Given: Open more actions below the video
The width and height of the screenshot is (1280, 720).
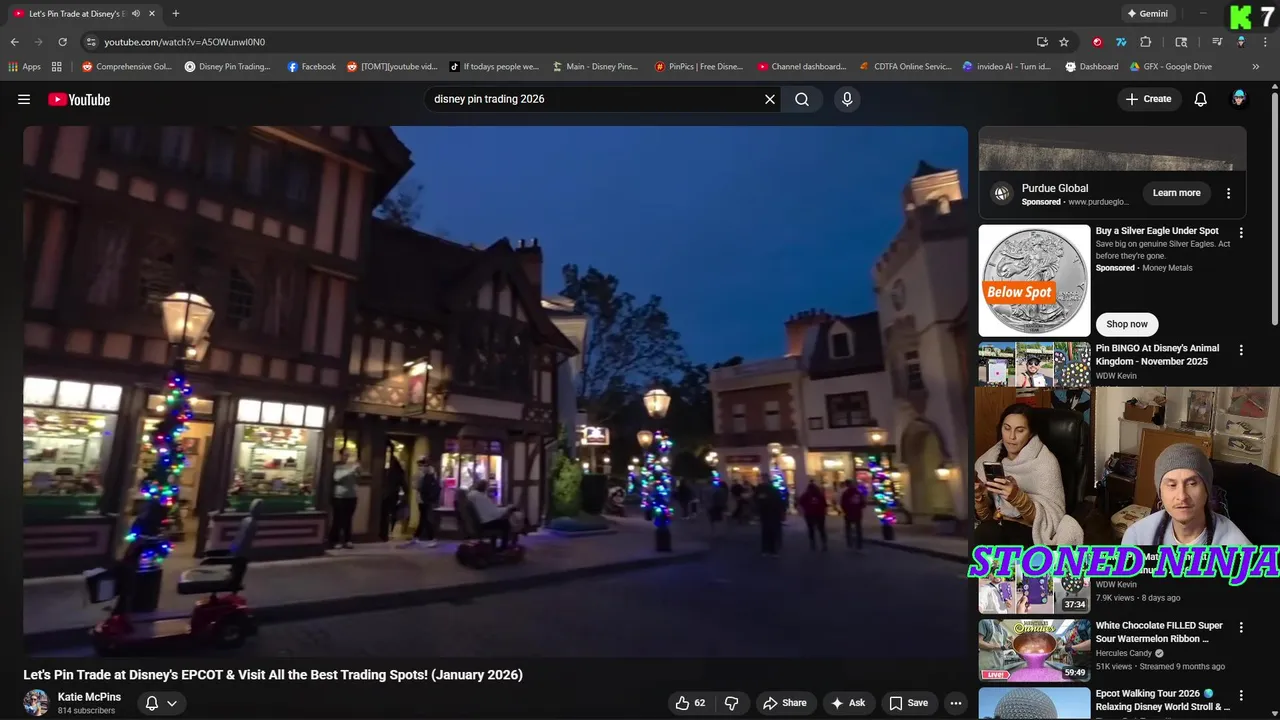Looking at the screenshot, I should pos(955,703).
